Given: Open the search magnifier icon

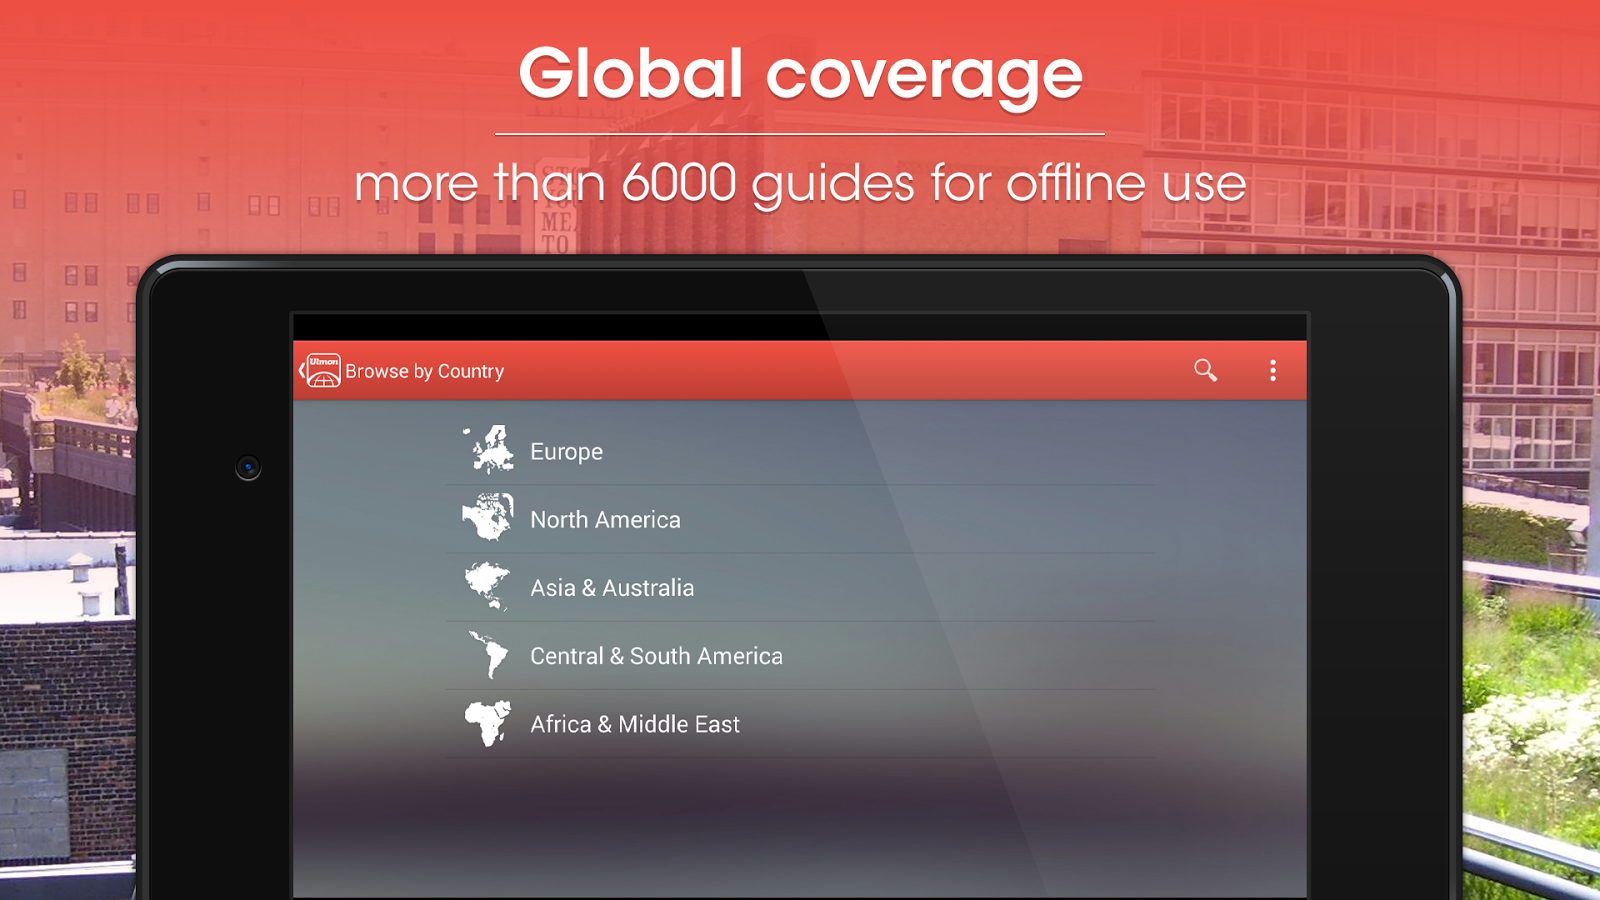Looking at the screenshot, I should tap(1205, 370).
